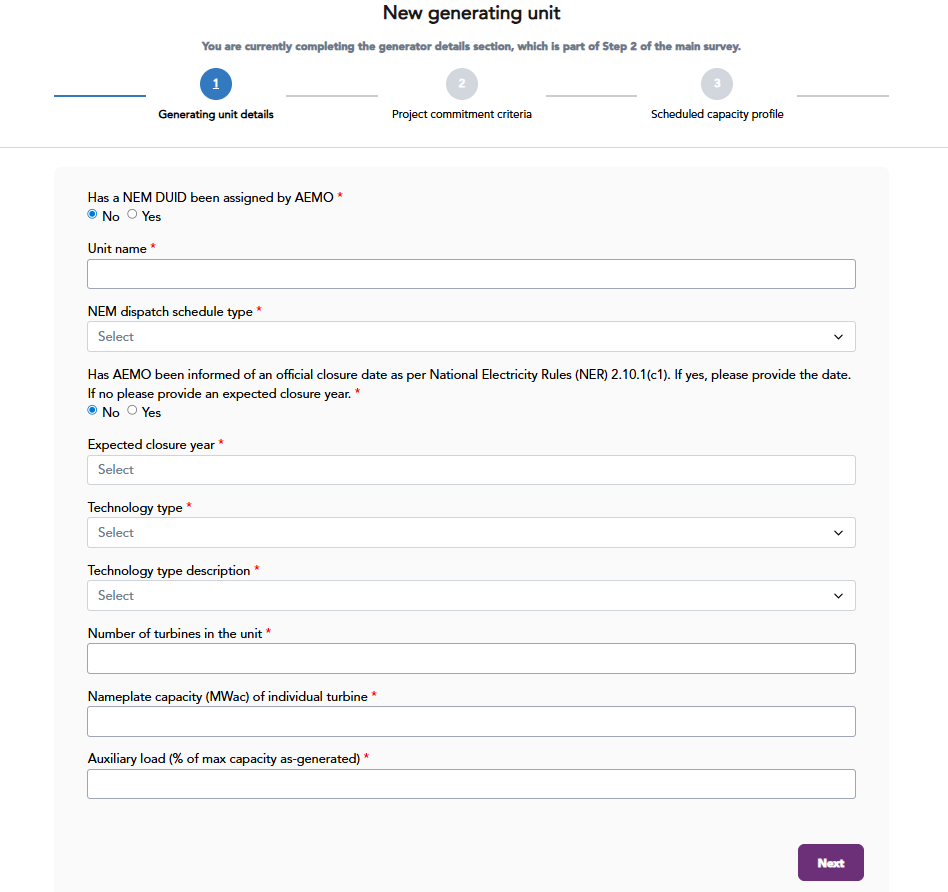Viewport: 948px width, 892px height.
Task: Choose No for official closure date
Action: (93, 411)
